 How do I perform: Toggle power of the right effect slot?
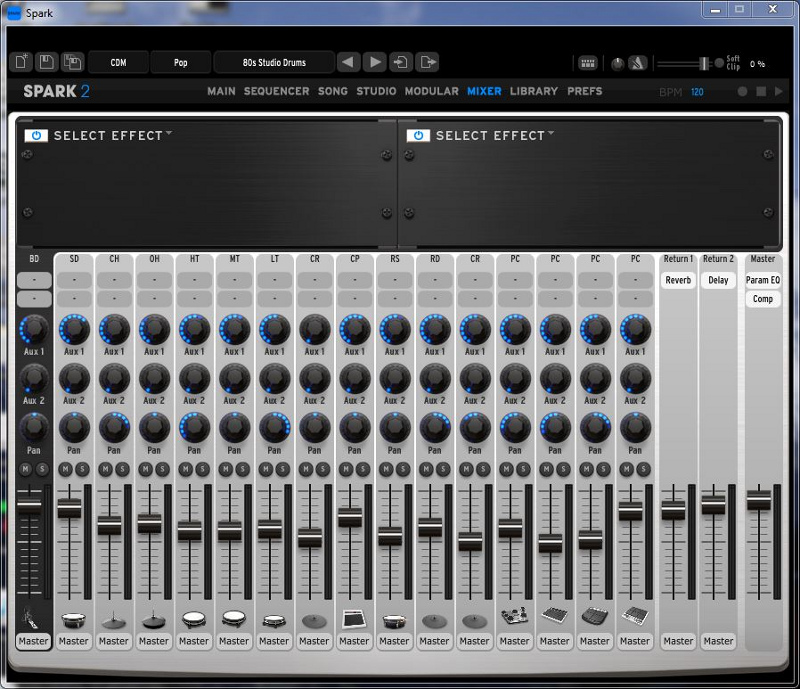(418, 135)
